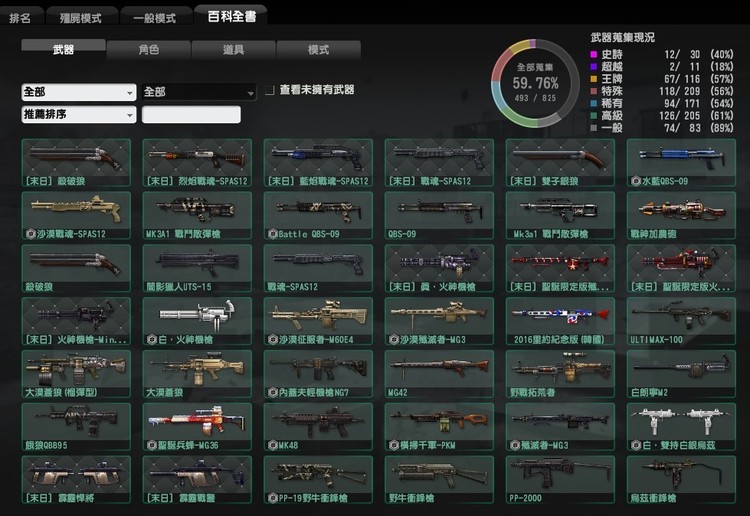Select the 百科全書 tab
This screenshot has width=750, height=516.
click(232, 16)
